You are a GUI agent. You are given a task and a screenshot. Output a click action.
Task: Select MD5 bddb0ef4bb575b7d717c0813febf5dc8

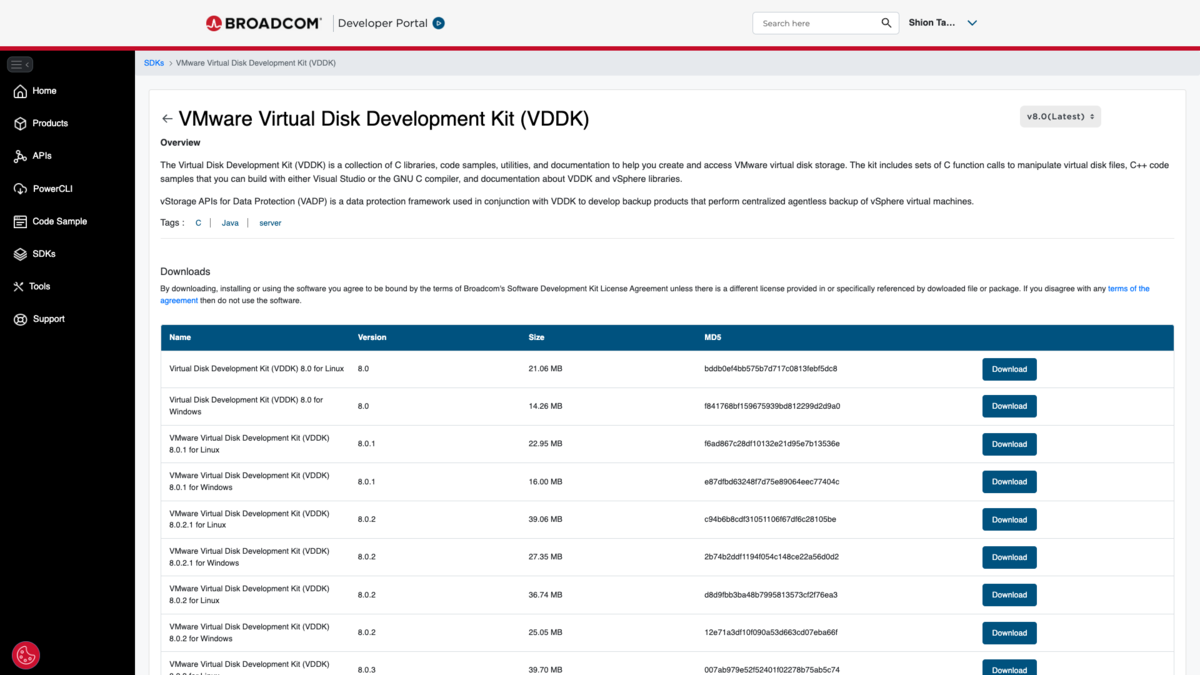pyautogui.click(x=770, y=369)
